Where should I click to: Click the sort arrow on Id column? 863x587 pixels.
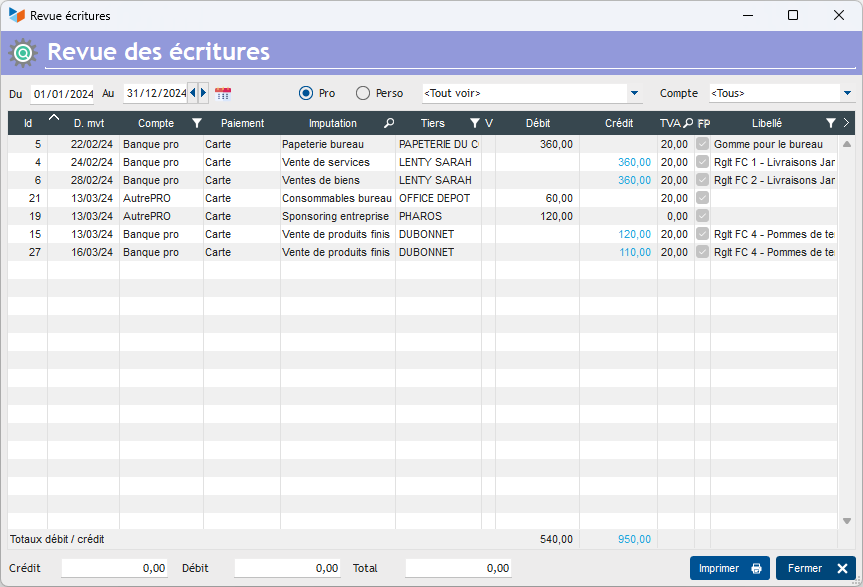click(54, 117)
